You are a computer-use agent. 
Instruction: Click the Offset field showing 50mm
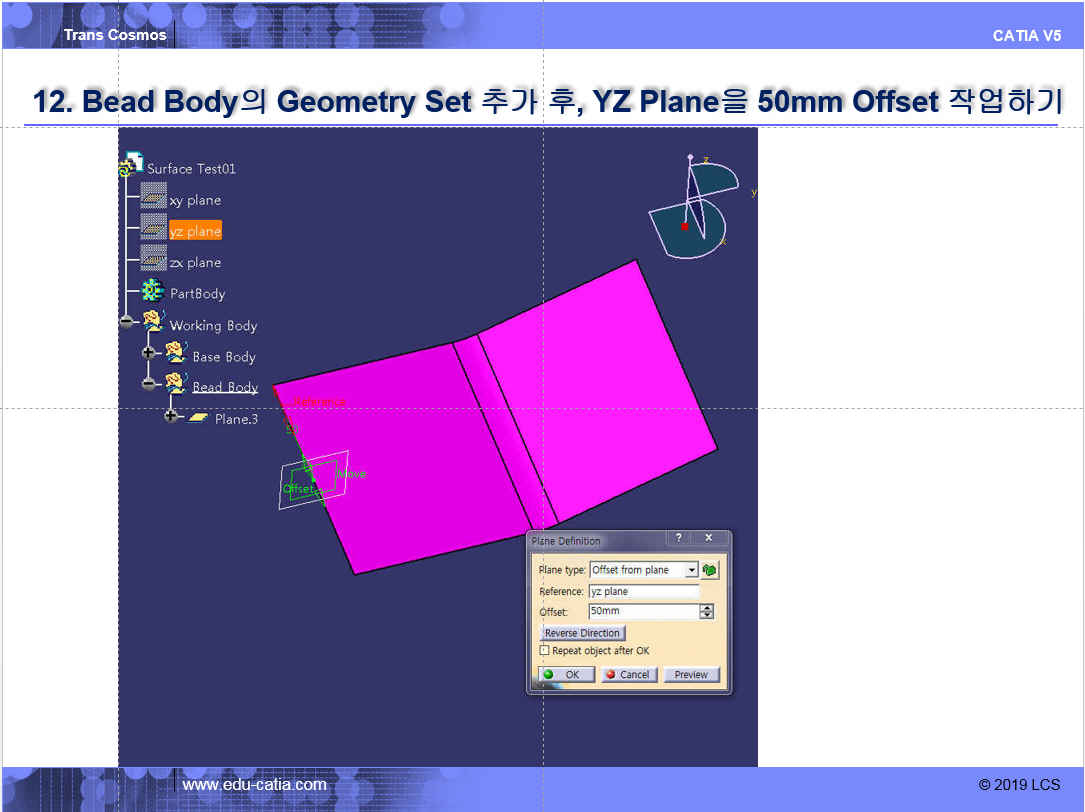click(x=644, y=611)
